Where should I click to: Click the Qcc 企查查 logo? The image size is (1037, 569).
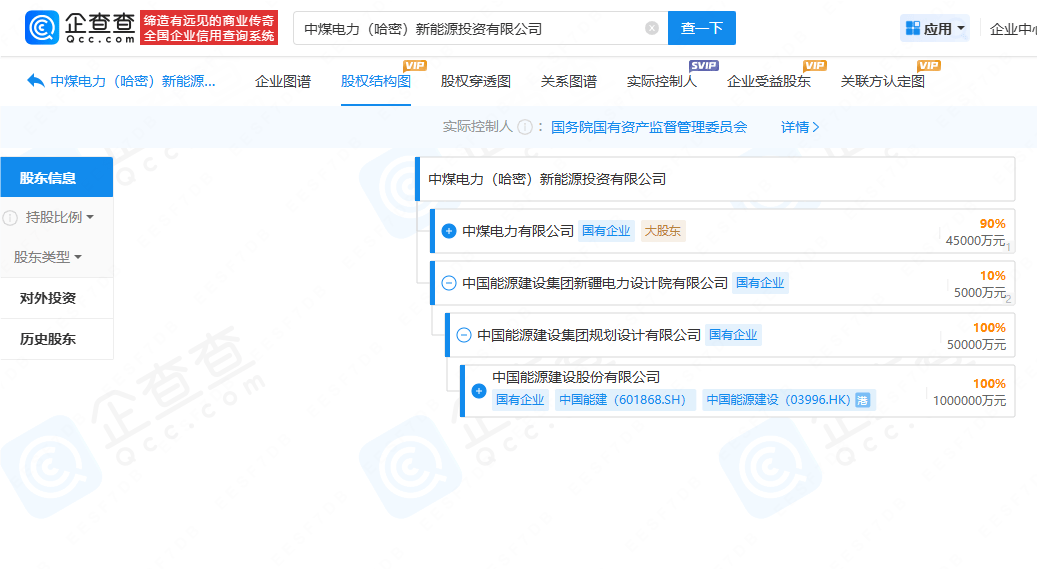(80, 28)
